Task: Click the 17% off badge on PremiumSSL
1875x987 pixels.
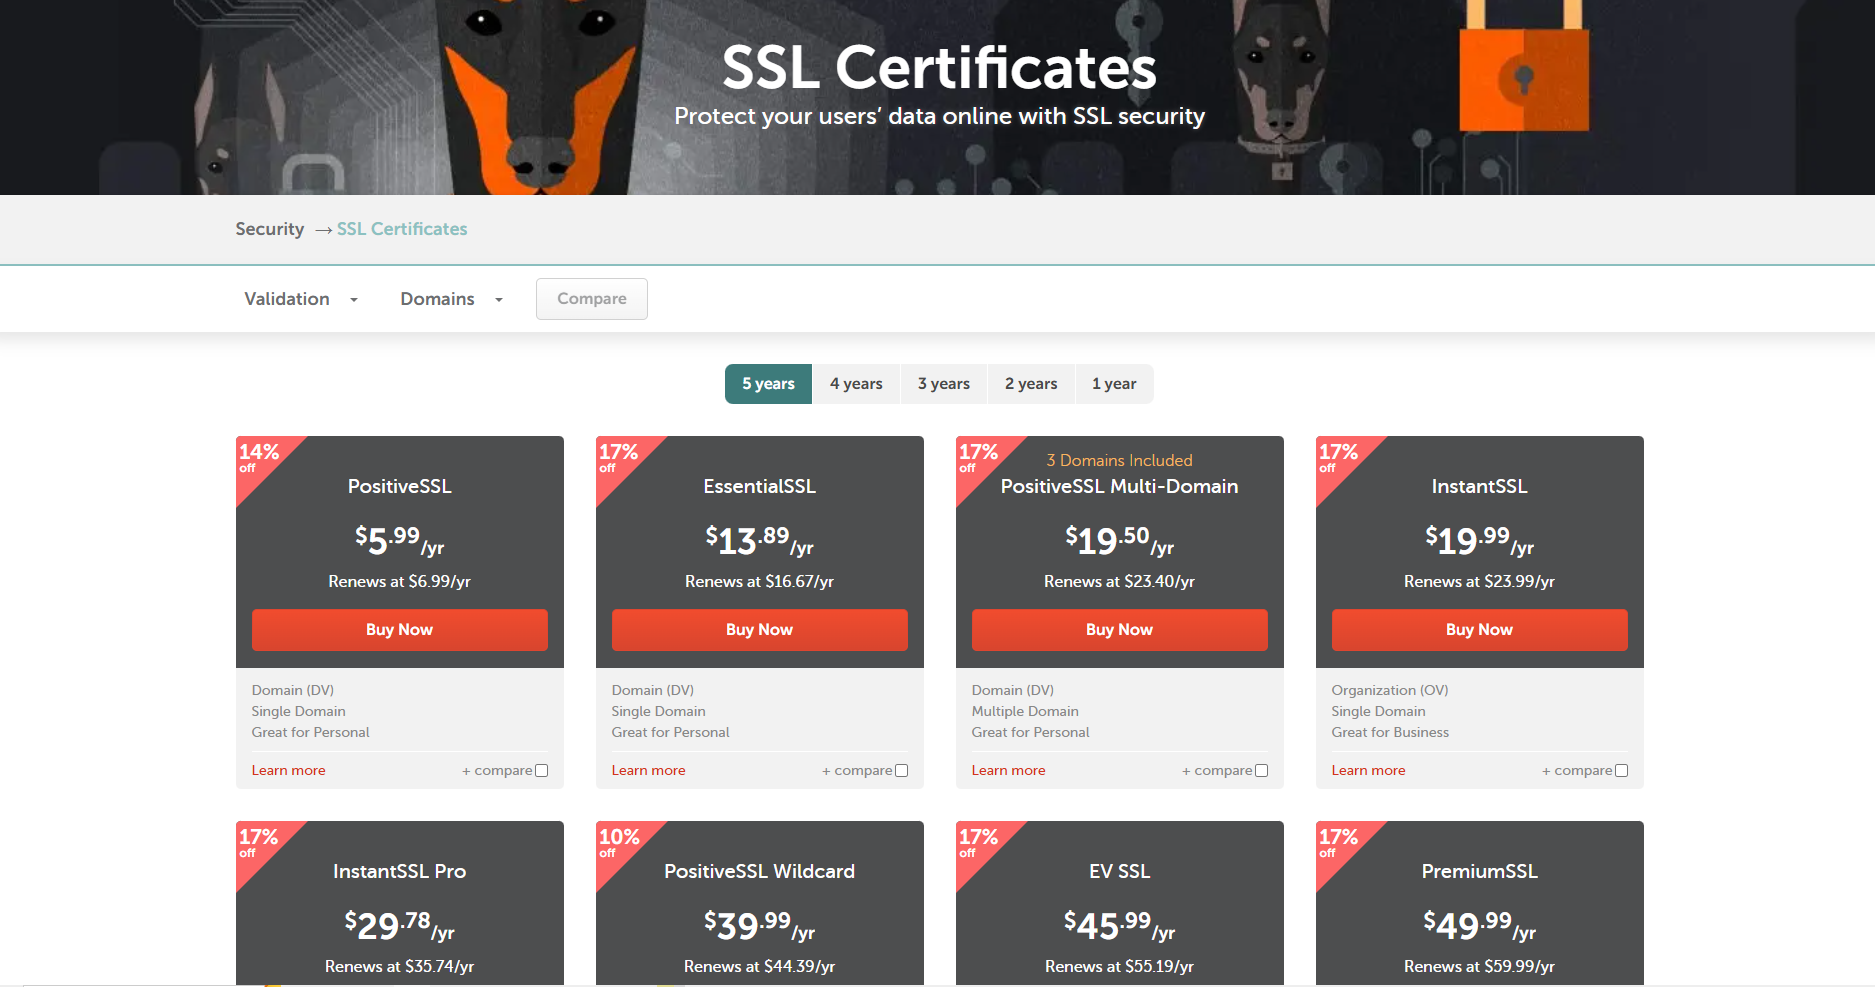Action: (x=1338, y=842)
